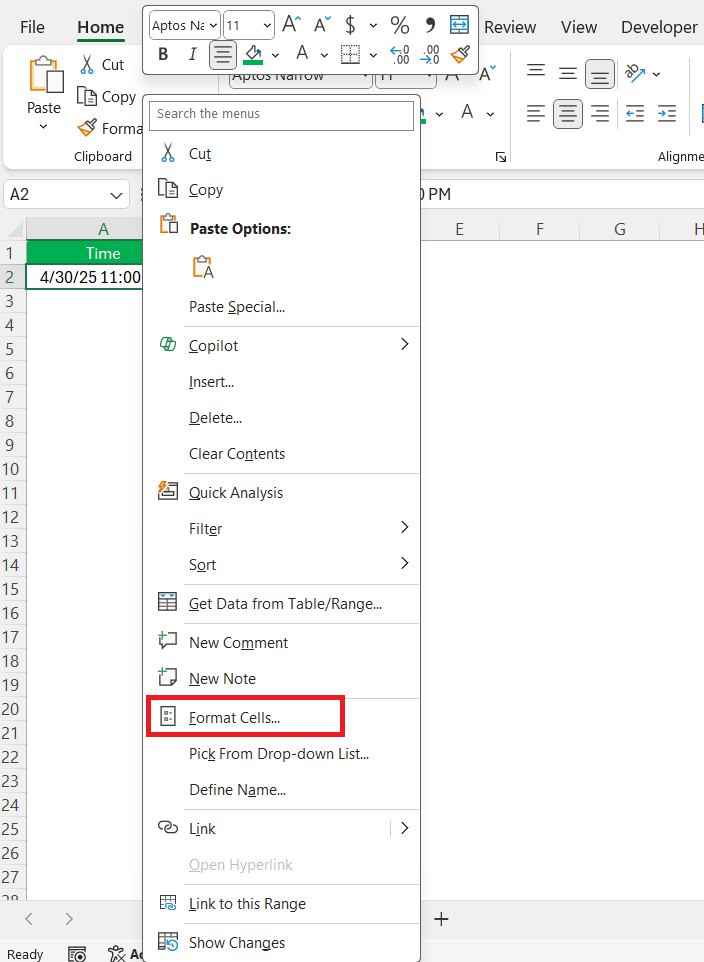Toggle Align Left in ribbon
This screenshot has width=704, height=962.
click(x=536, y=114)
